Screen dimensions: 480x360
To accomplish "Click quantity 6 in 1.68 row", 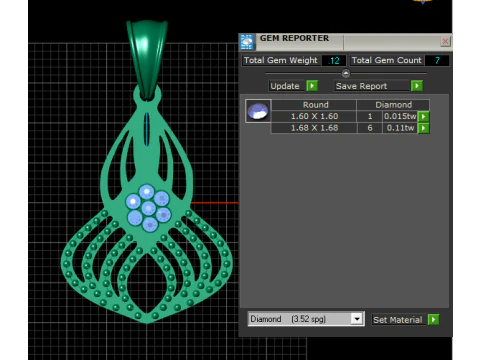I will [x=370, y=128].
